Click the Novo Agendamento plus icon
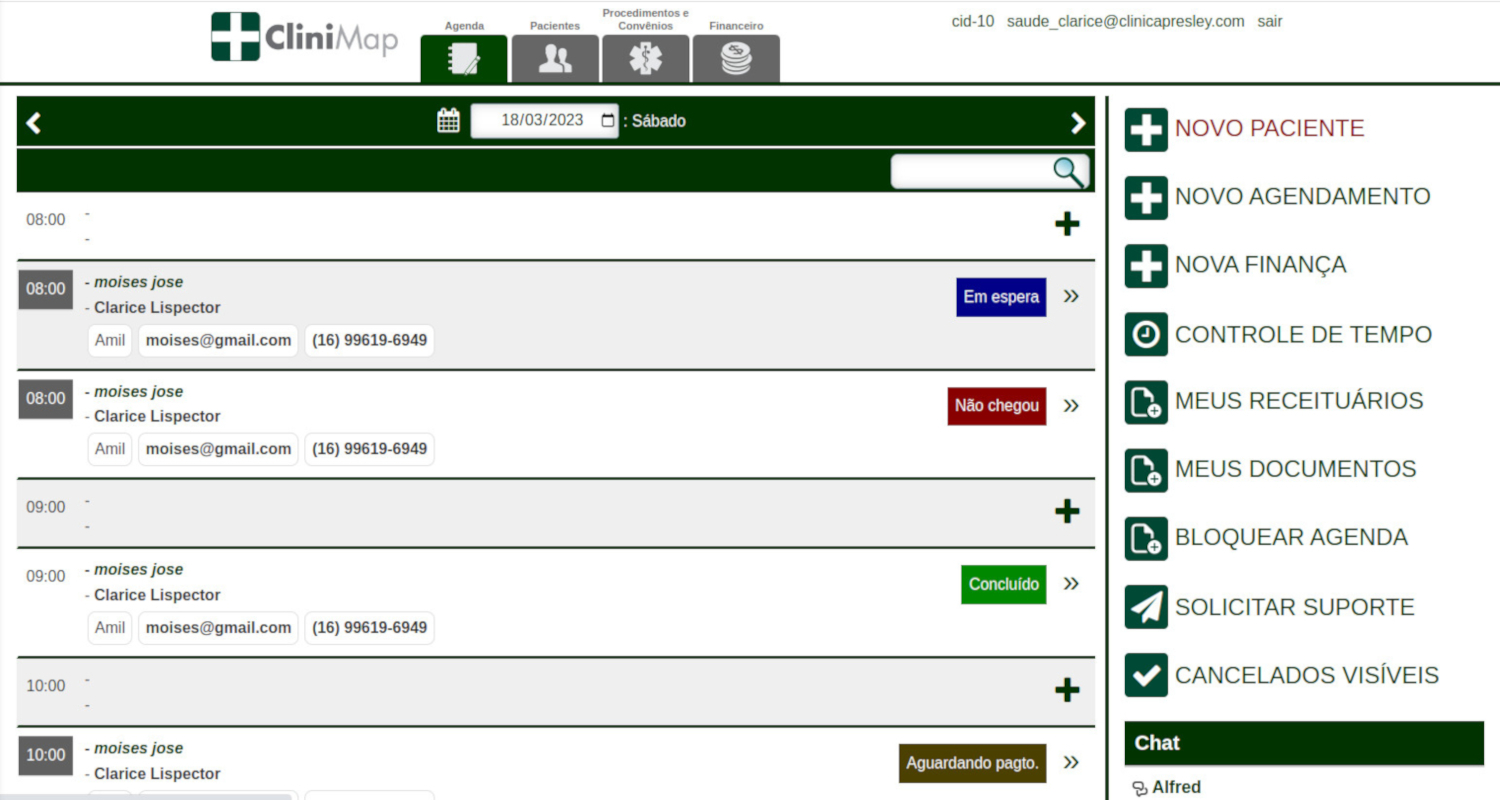This screenshot has height=800, width=1500. coord(1146,198)
